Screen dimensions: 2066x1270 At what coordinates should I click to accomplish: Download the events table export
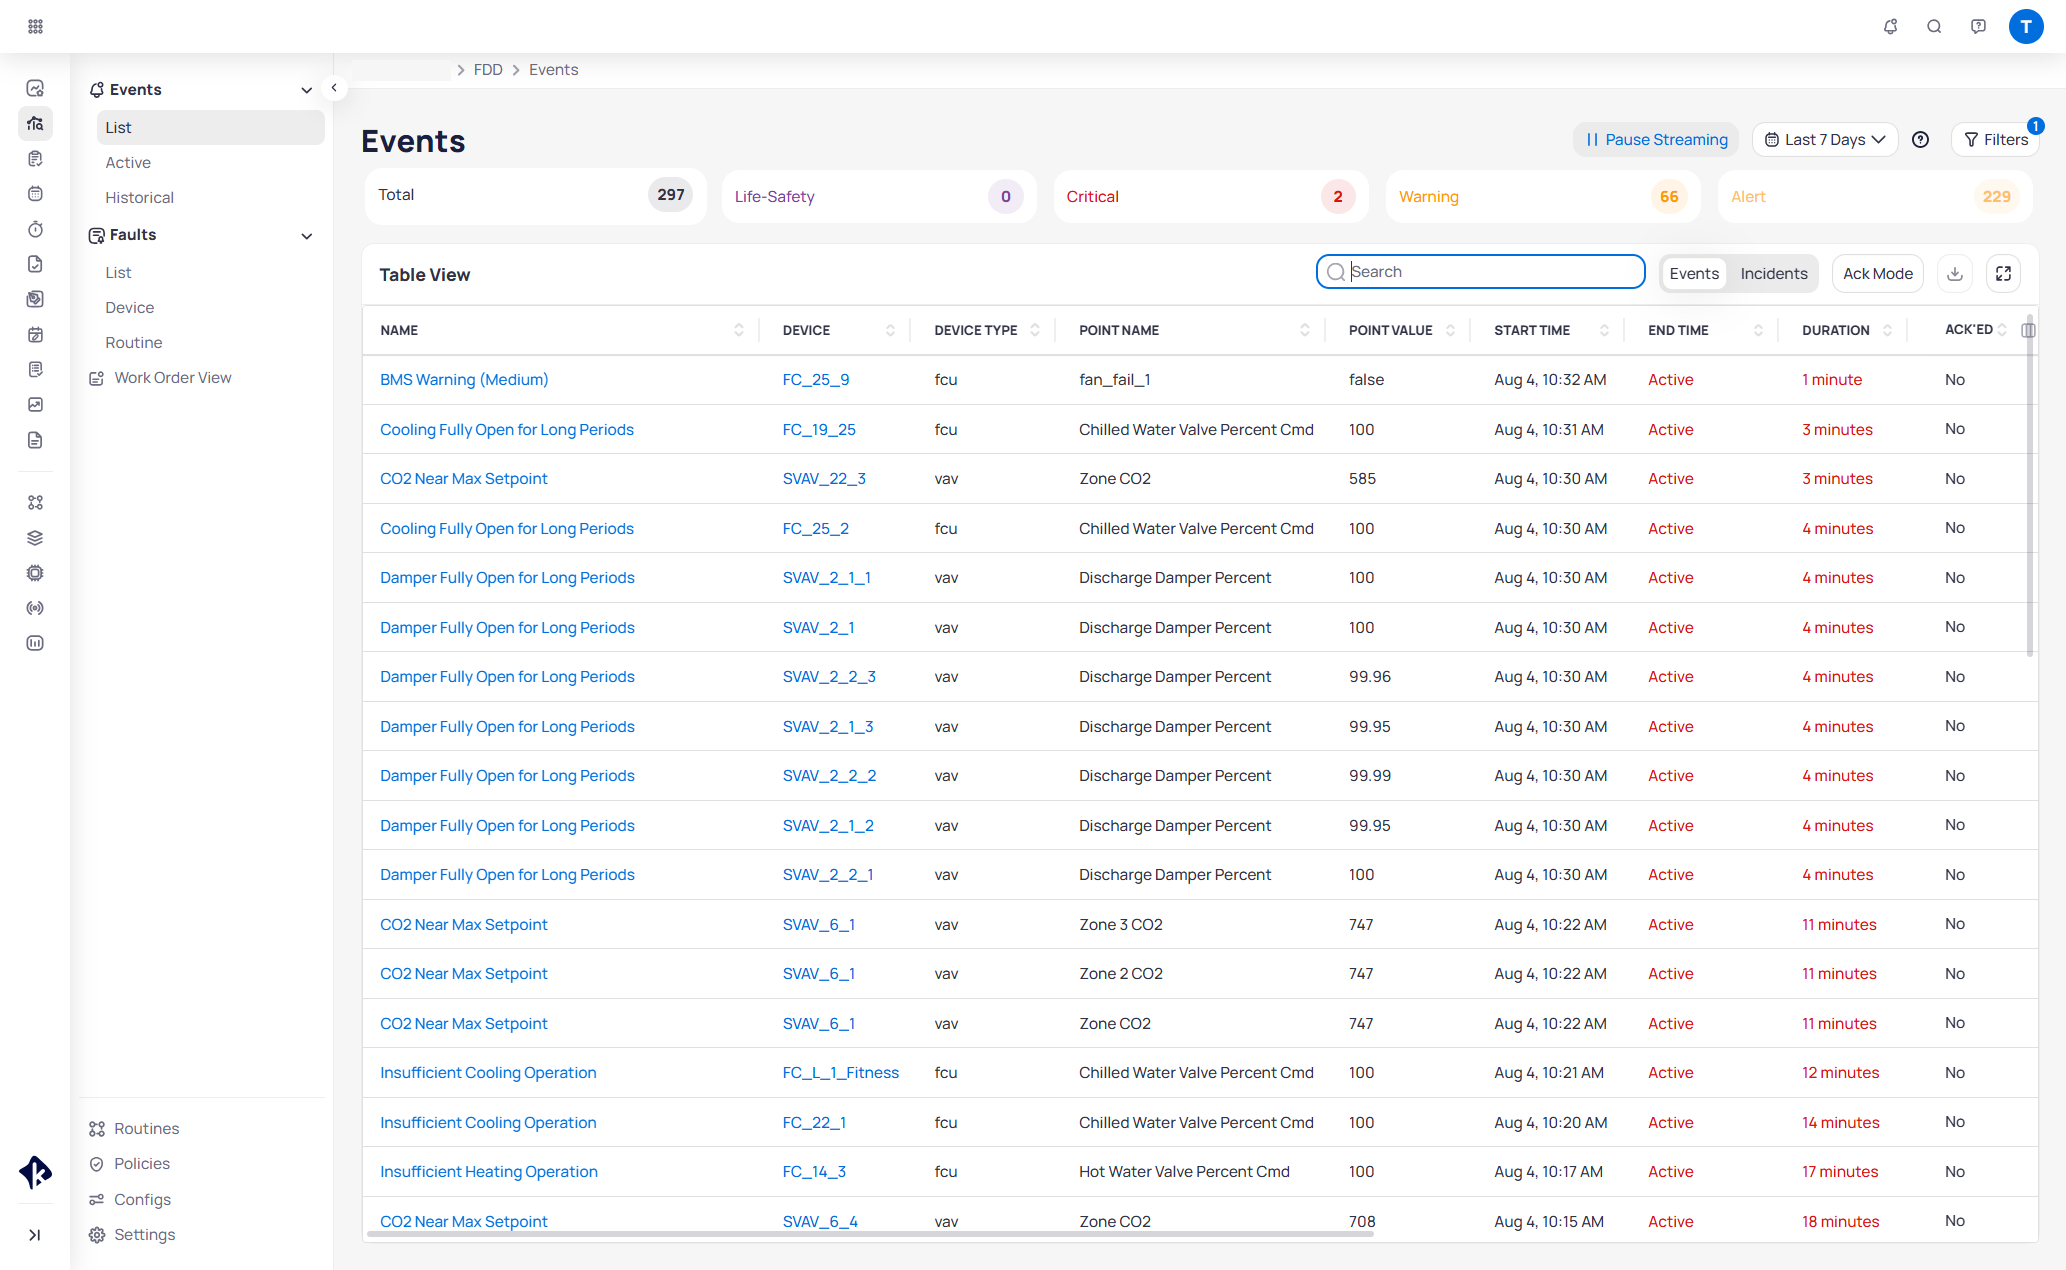(x=1955, y=274)
